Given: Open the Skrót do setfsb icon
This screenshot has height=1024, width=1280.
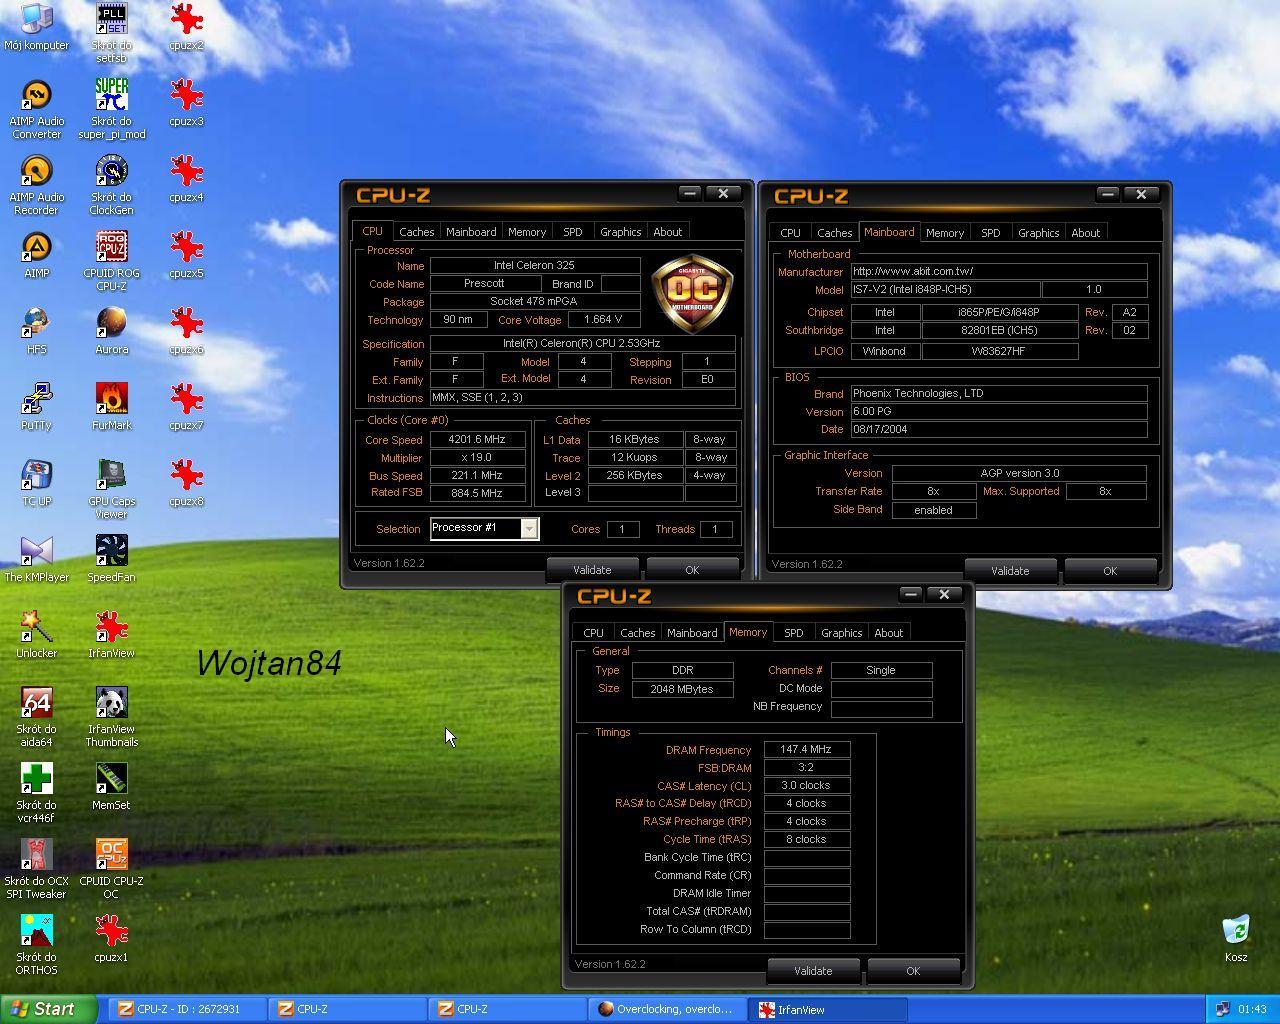Looking at the screenshot, I should coord(111,32).
